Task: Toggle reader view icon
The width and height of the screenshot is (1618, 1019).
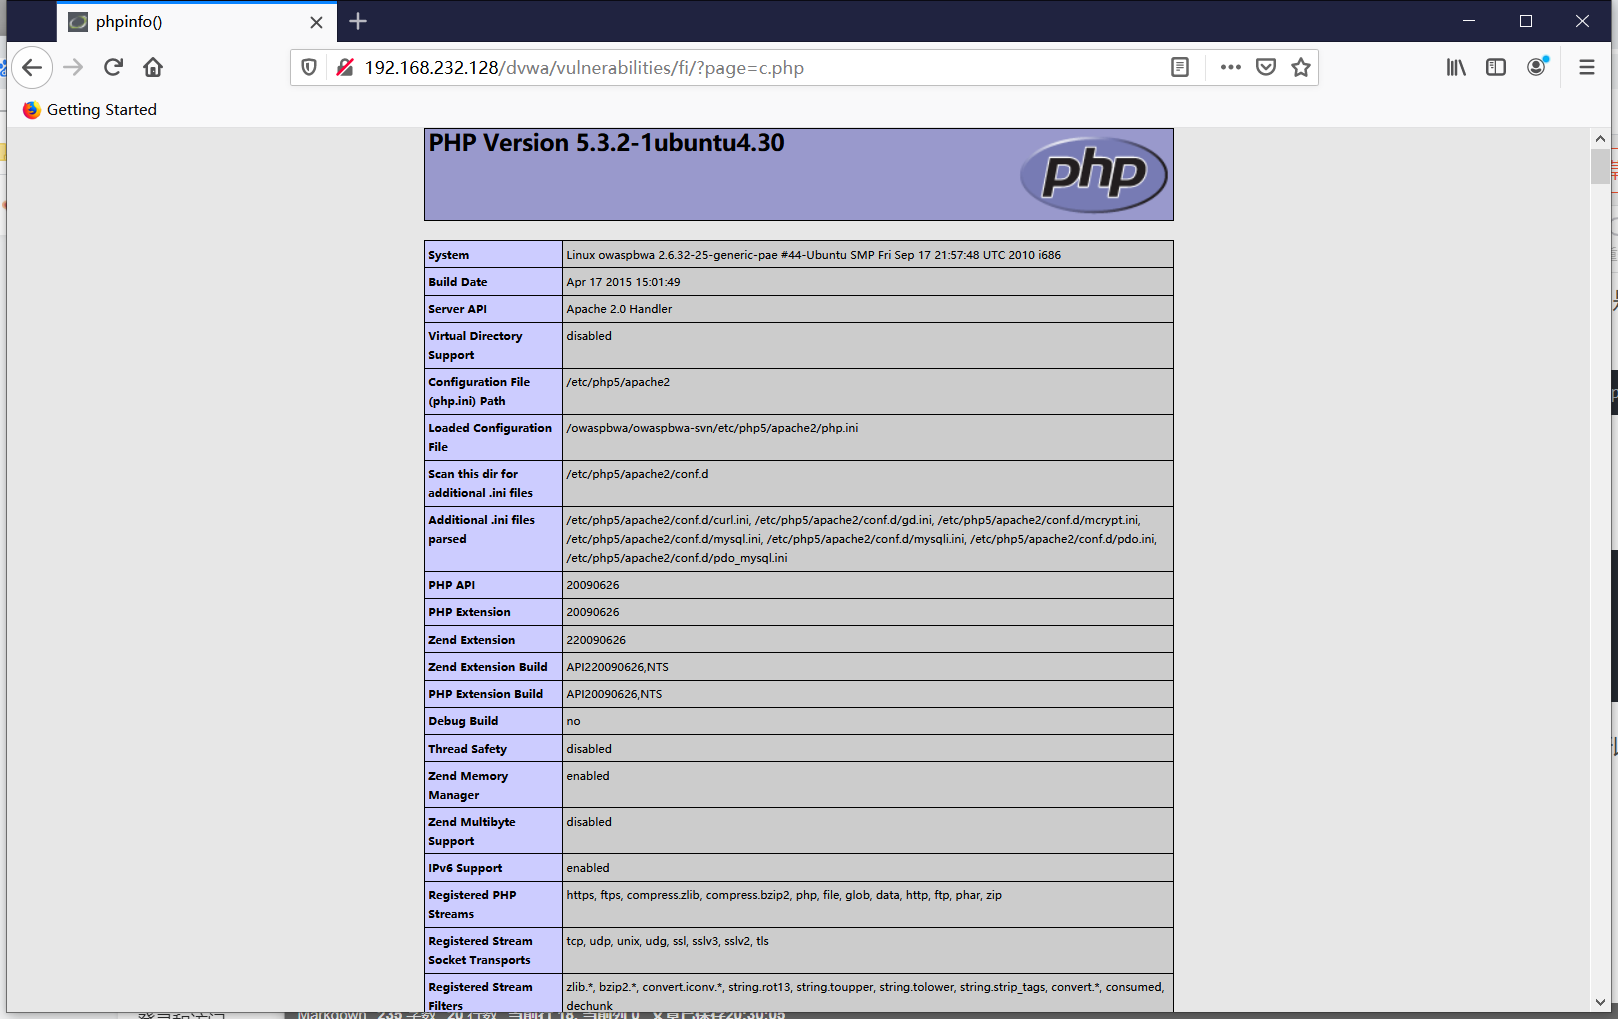Action: pyautogui.click(x=1180, y=68)
